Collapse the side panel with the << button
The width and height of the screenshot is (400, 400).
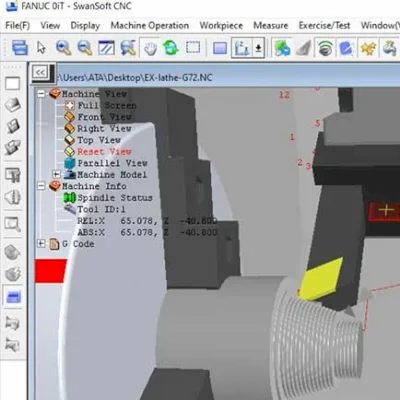[x=40, y=72]
